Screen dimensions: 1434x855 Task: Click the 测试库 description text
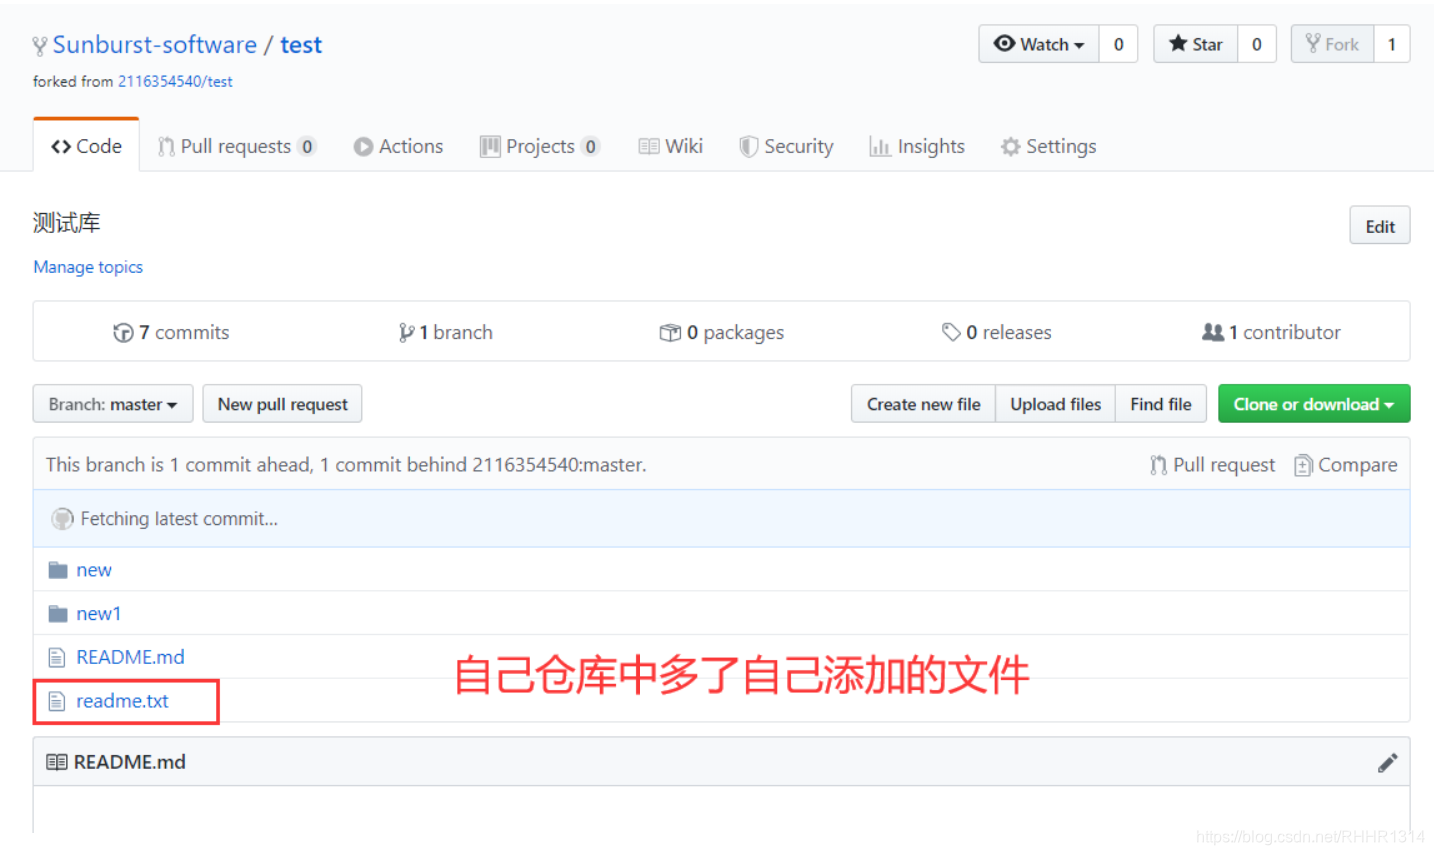[x=66, y=223]
